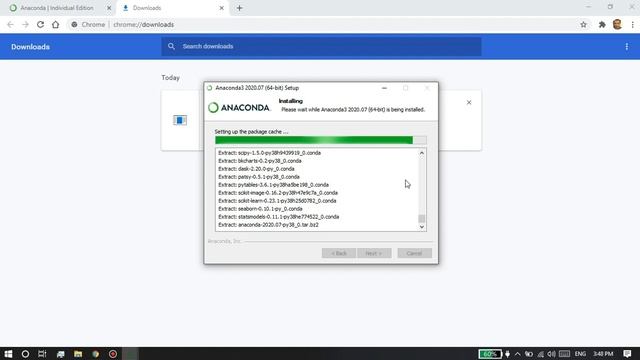
Task: Click the Cancel button in the installer
Action: [414, 253]
